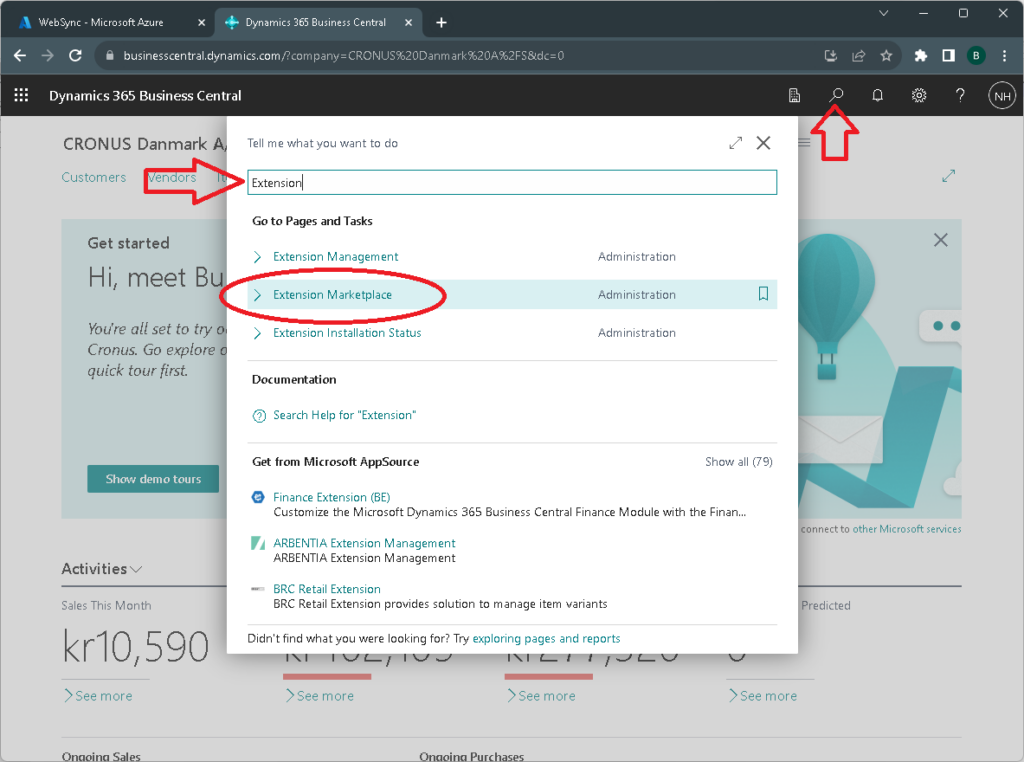Expand the search dialog to full size
The width and height of the screenshot is (1024, 762).
736,143
